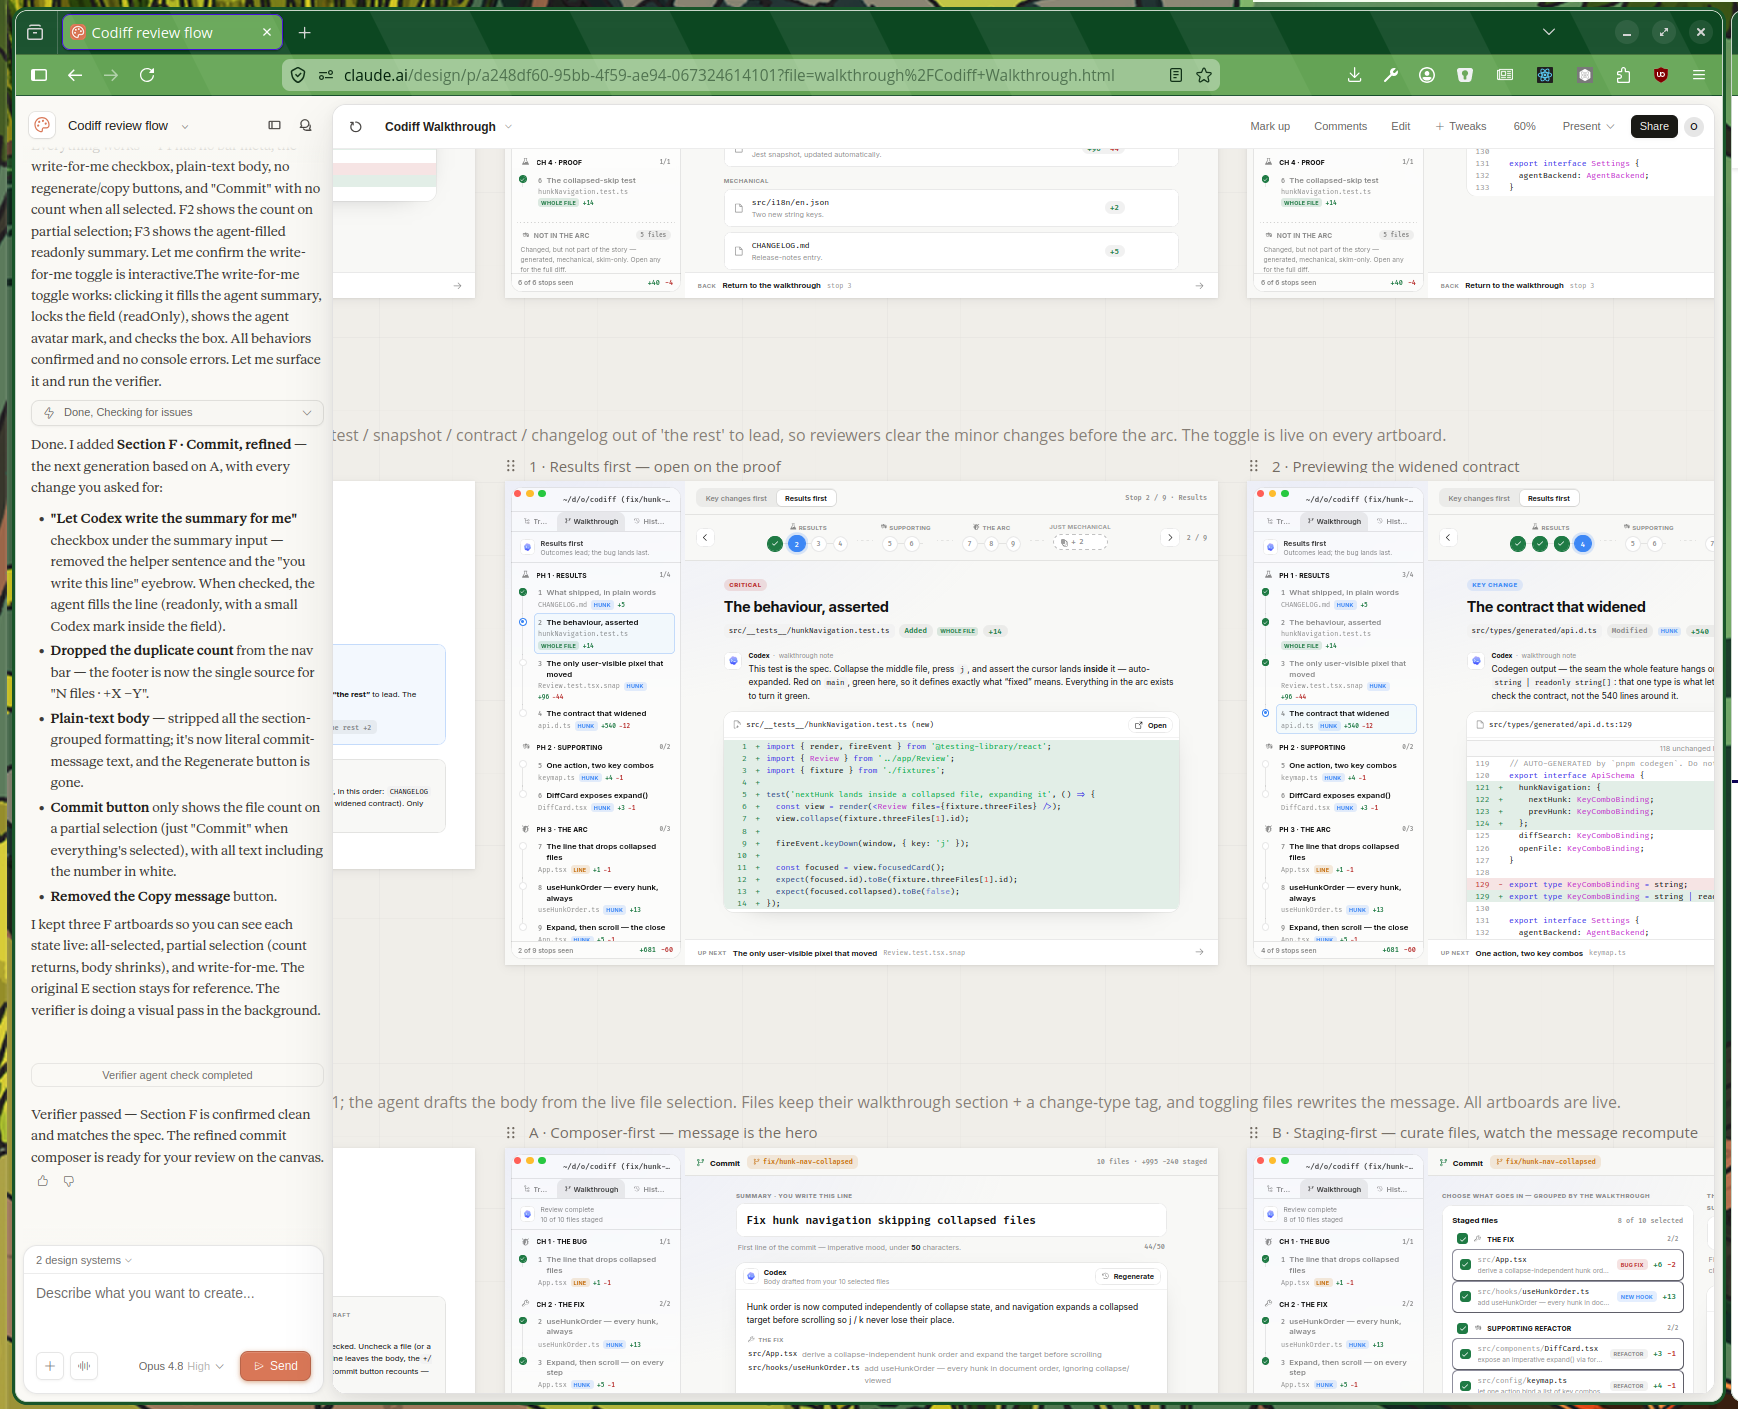Viewport: 1738px width, 1409px height.
Task: Open the React DevTools extension icon
Action: 1545,75
